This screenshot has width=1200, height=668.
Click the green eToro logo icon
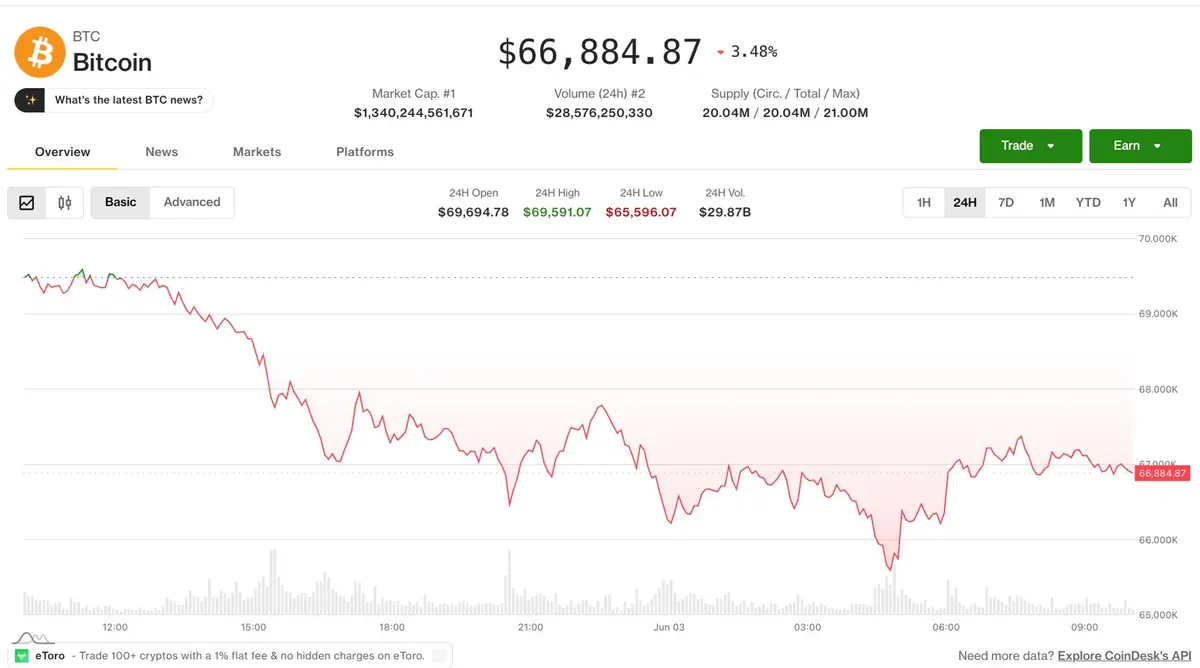point(22,656)
